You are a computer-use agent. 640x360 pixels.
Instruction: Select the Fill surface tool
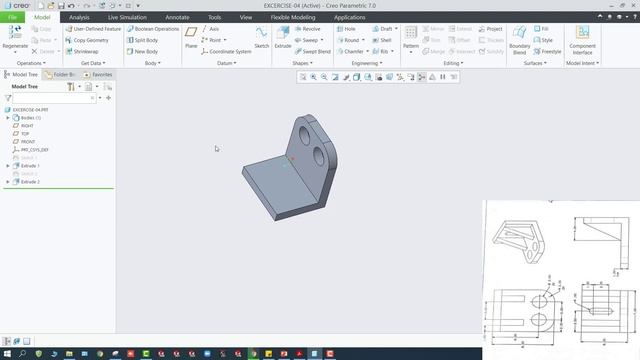[x=541, y=29]
